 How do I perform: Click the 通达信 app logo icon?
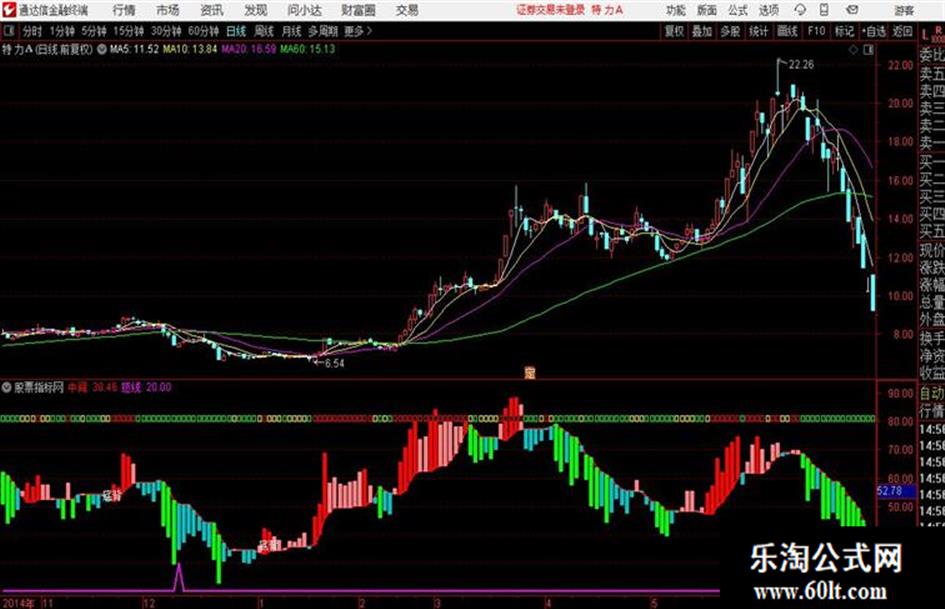[8, 10]
